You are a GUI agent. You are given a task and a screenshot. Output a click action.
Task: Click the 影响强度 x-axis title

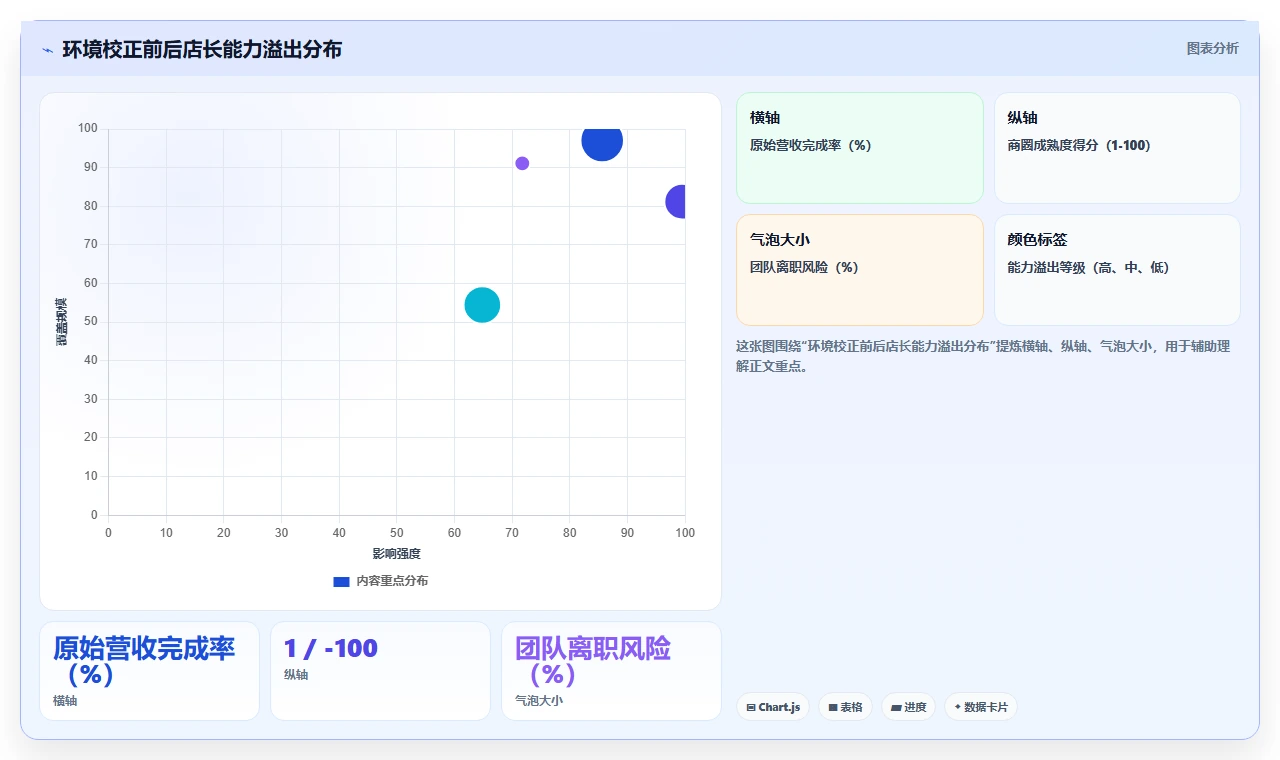click(x=397, y=554)
